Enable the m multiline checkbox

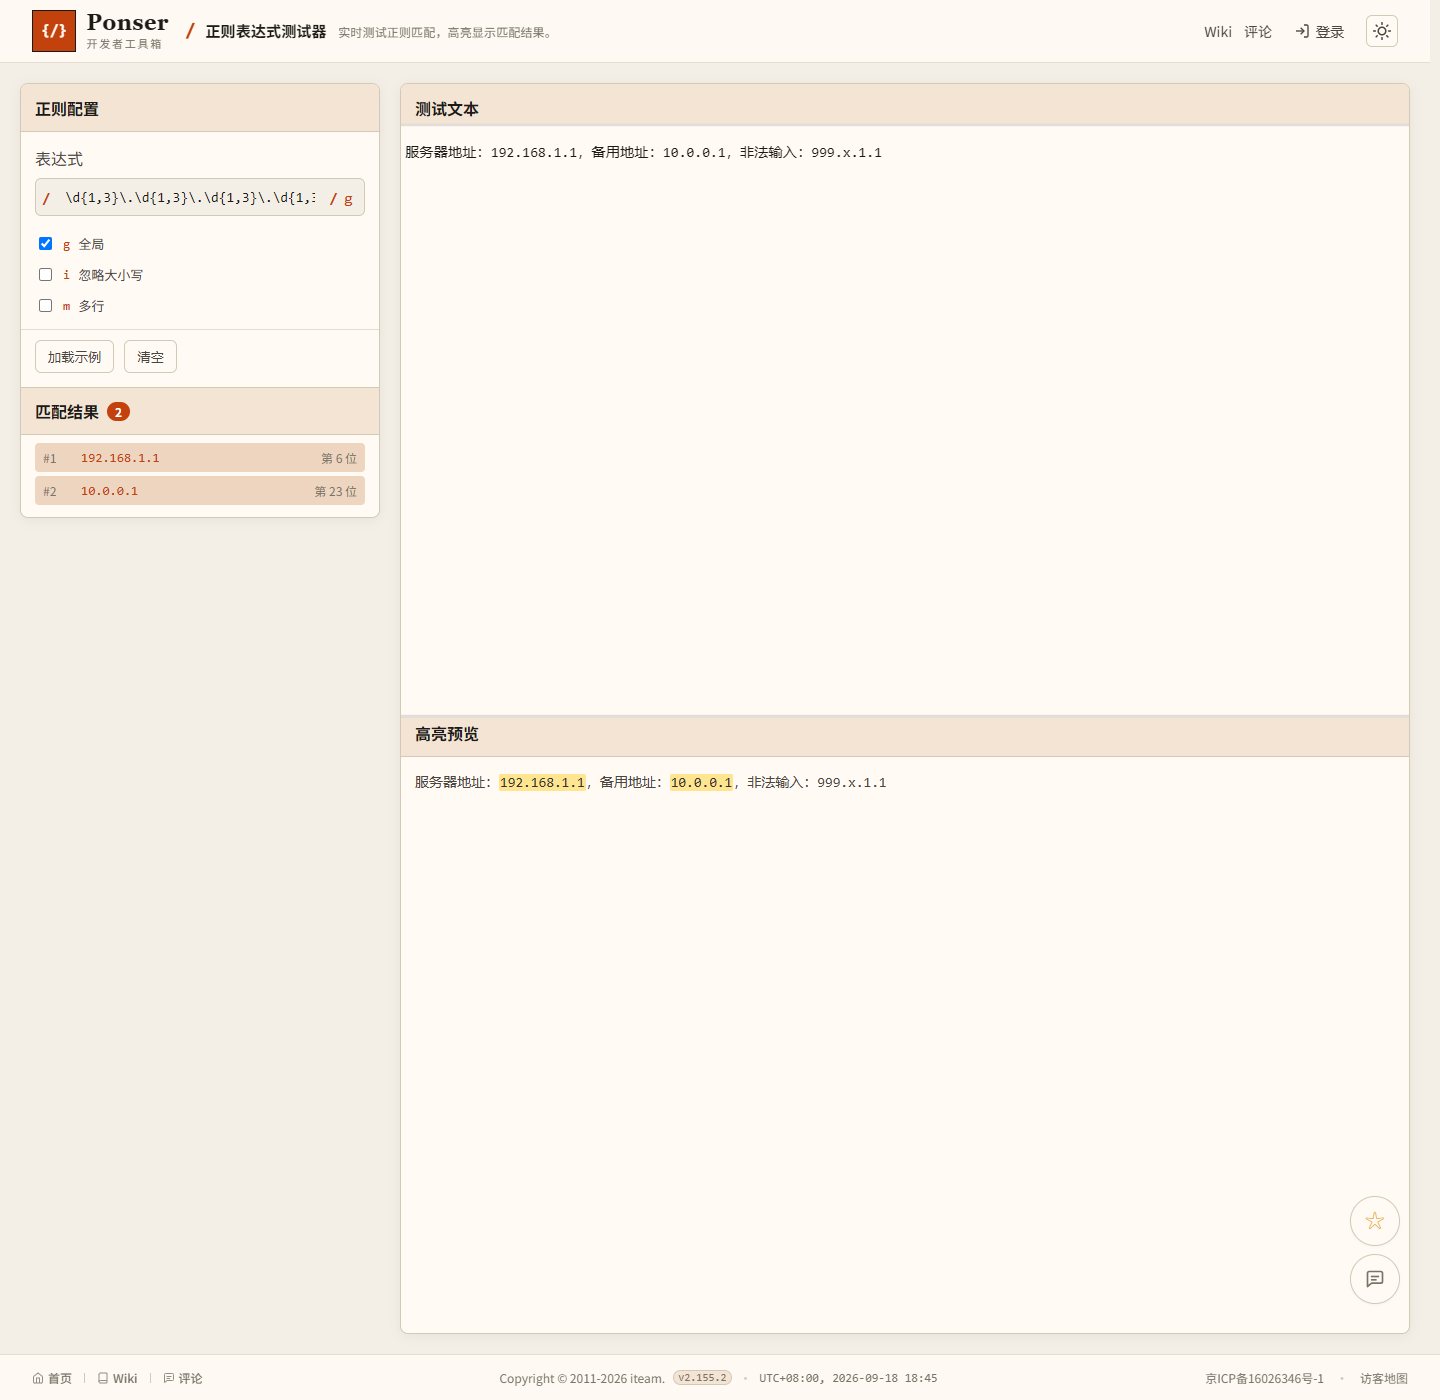pyautogui.click(x=45, y=306)
